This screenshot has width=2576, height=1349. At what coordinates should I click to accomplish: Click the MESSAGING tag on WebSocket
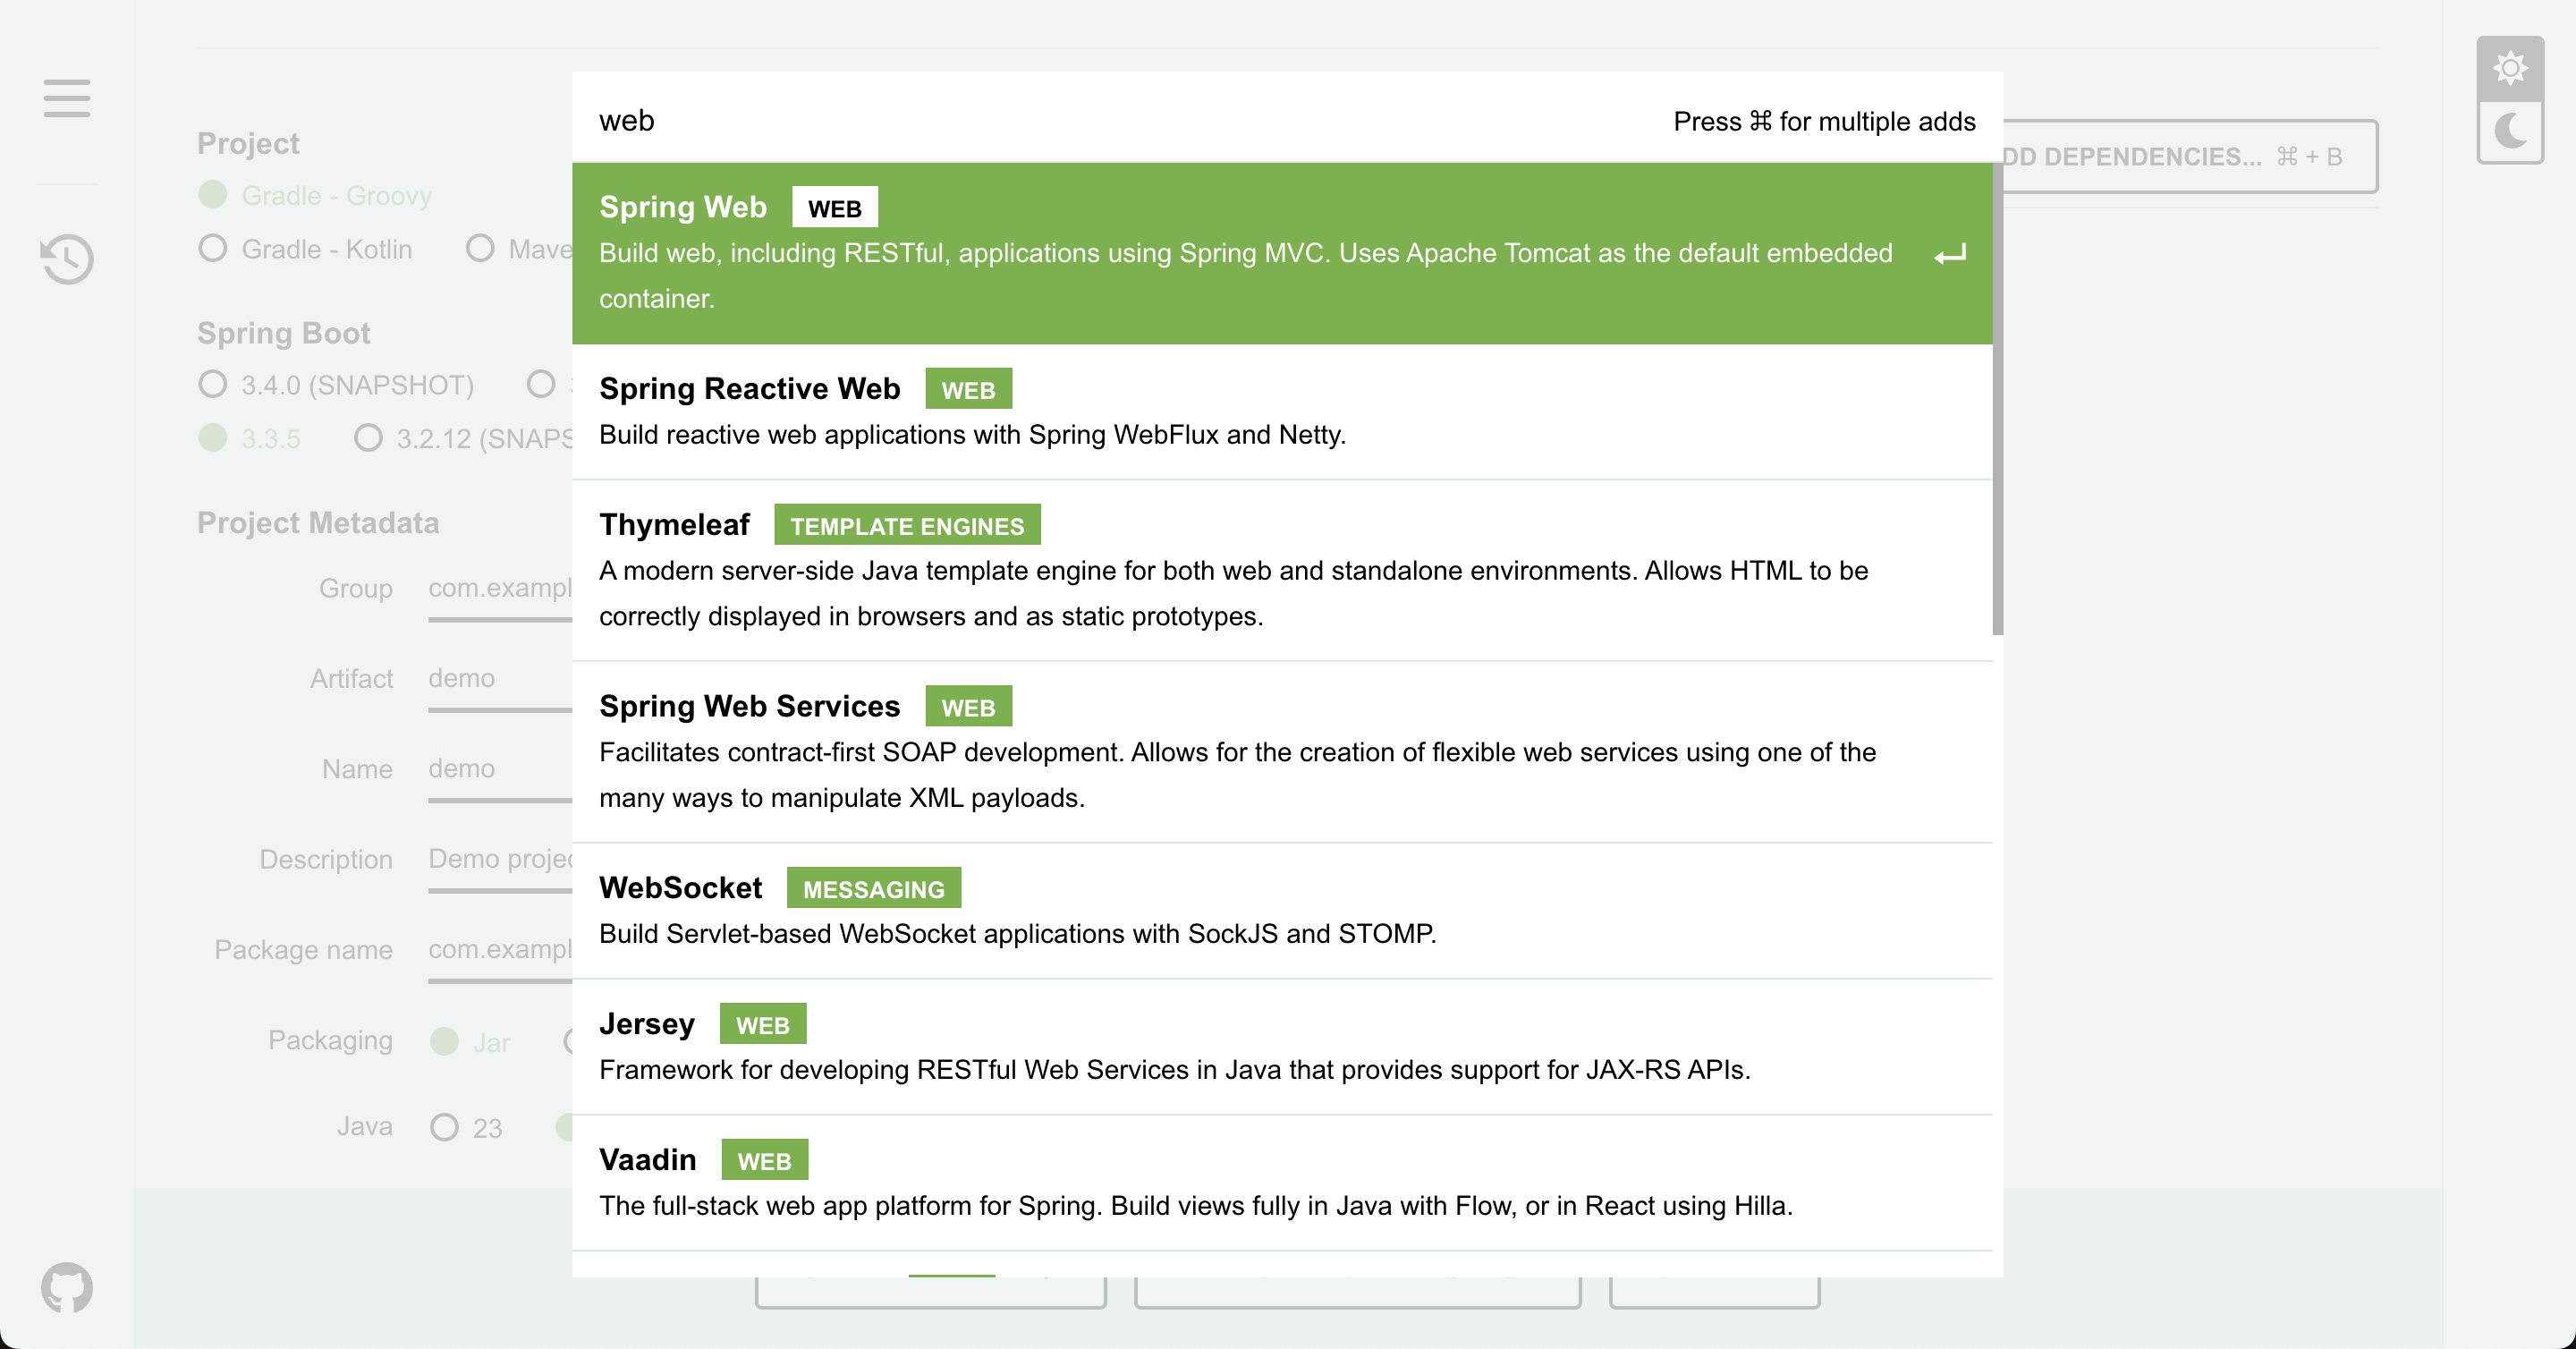click(873, 888)
